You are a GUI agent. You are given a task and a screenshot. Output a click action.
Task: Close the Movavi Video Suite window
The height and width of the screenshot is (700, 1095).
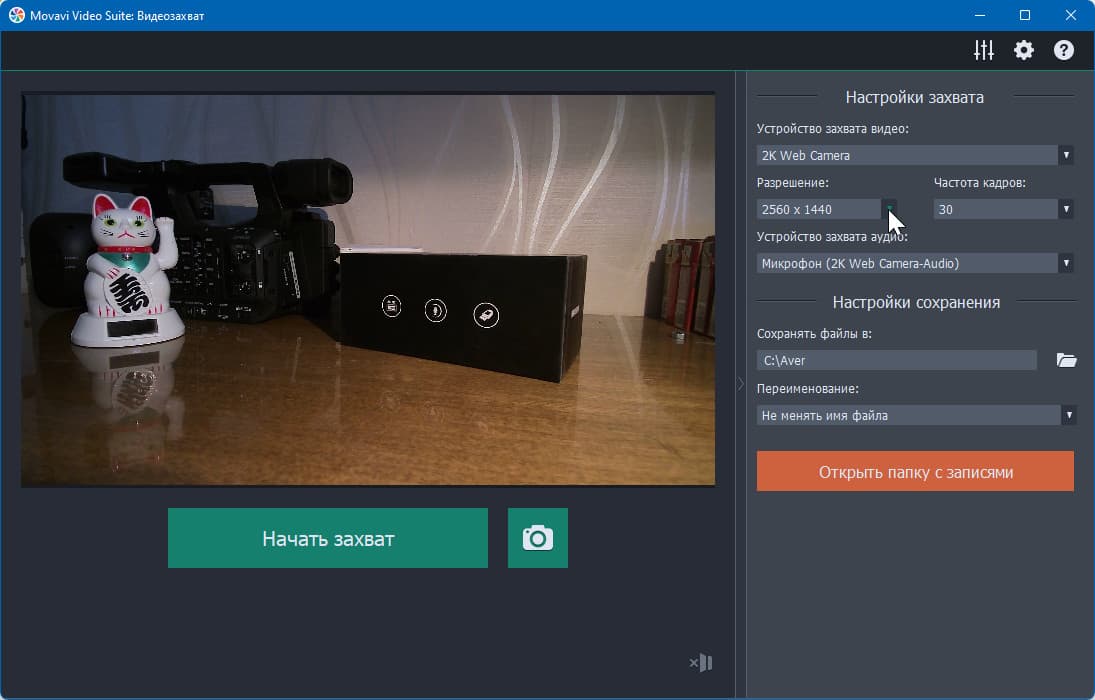point(1071,15)
